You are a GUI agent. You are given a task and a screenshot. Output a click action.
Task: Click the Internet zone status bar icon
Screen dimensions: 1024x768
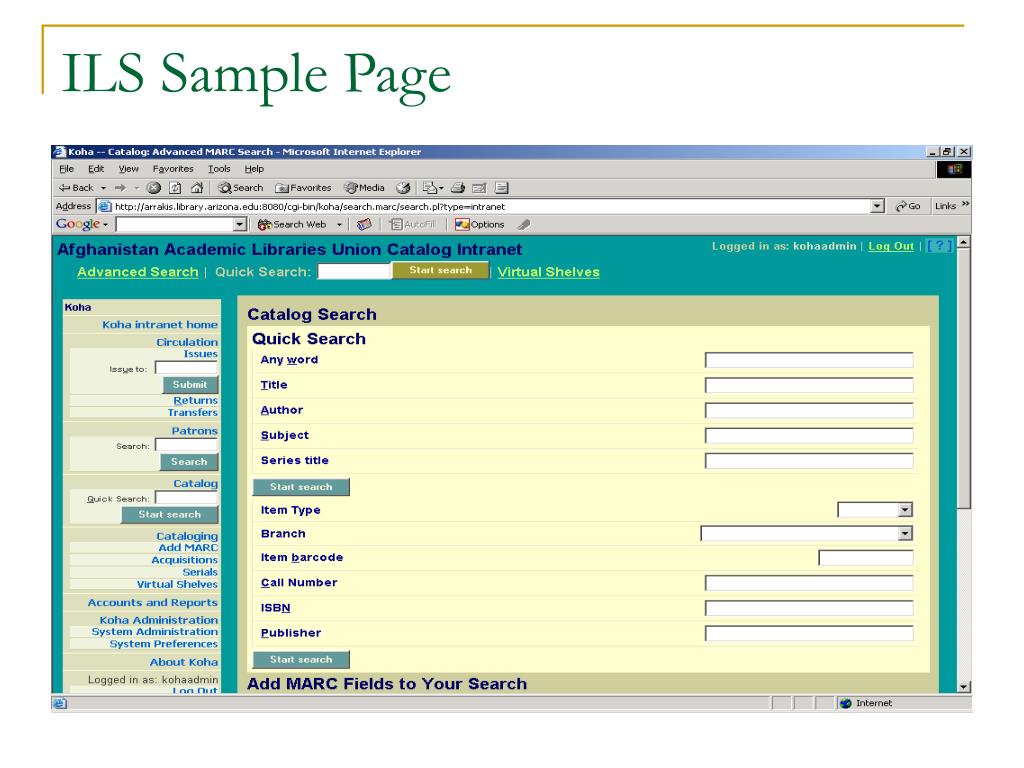point(846,703)
